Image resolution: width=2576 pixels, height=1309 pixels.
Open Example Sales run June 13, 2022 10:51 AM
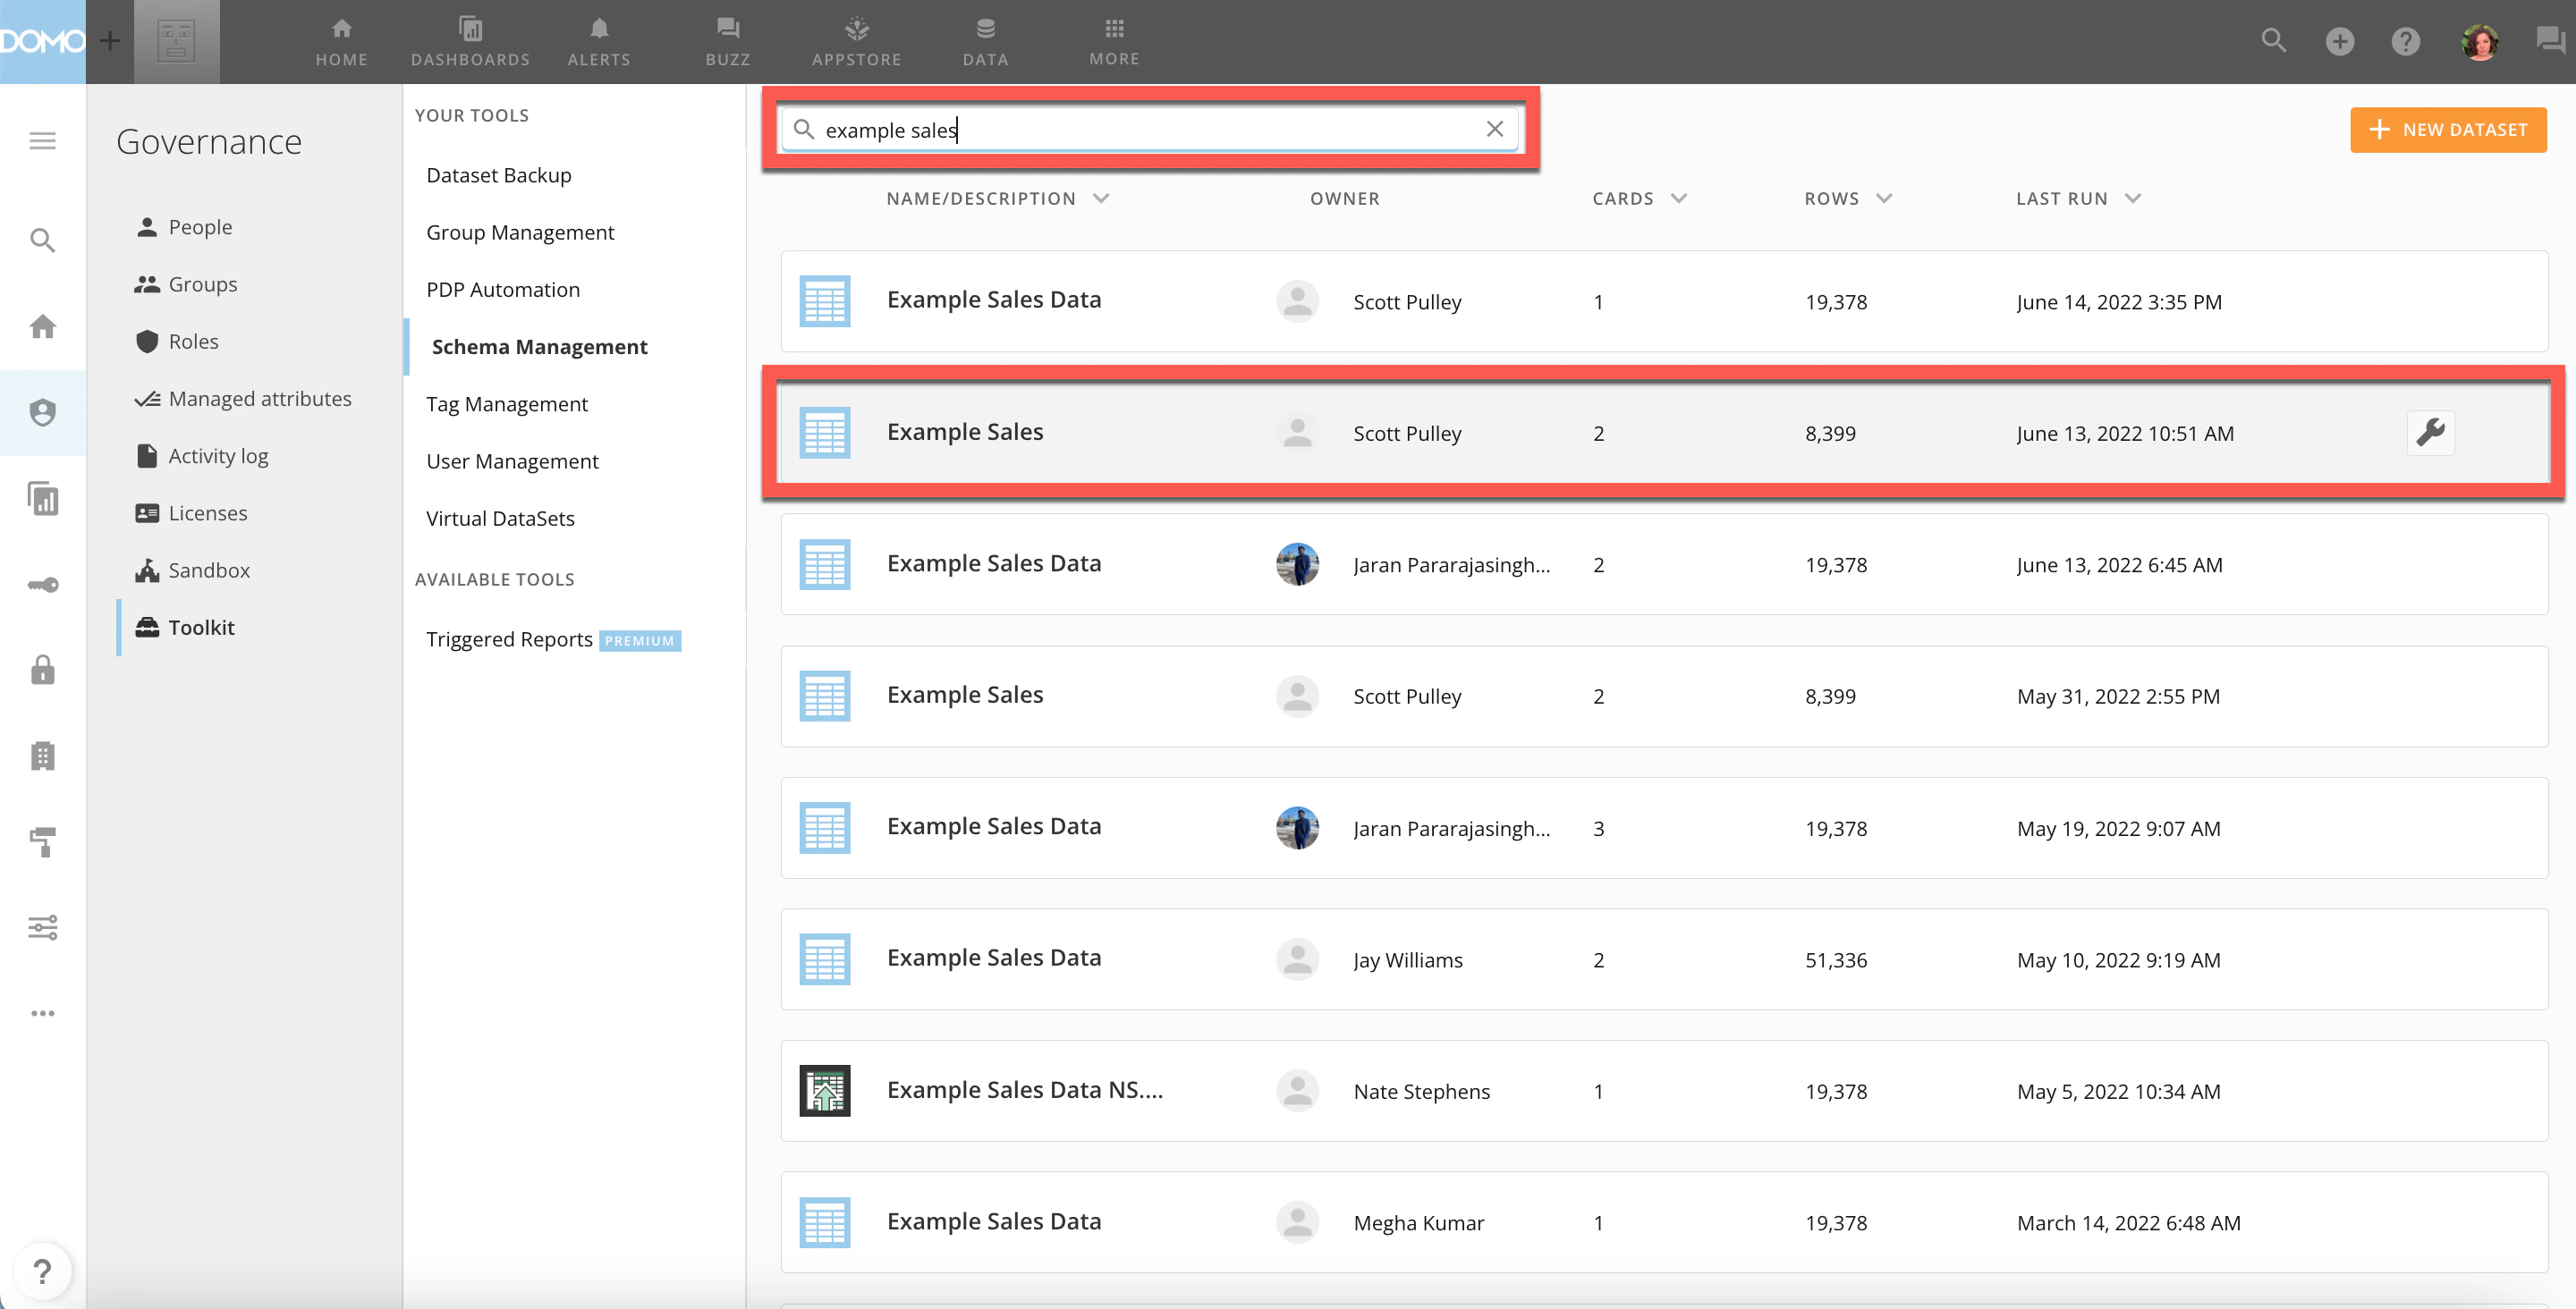pyautogui.click(x=1664, y=432)
